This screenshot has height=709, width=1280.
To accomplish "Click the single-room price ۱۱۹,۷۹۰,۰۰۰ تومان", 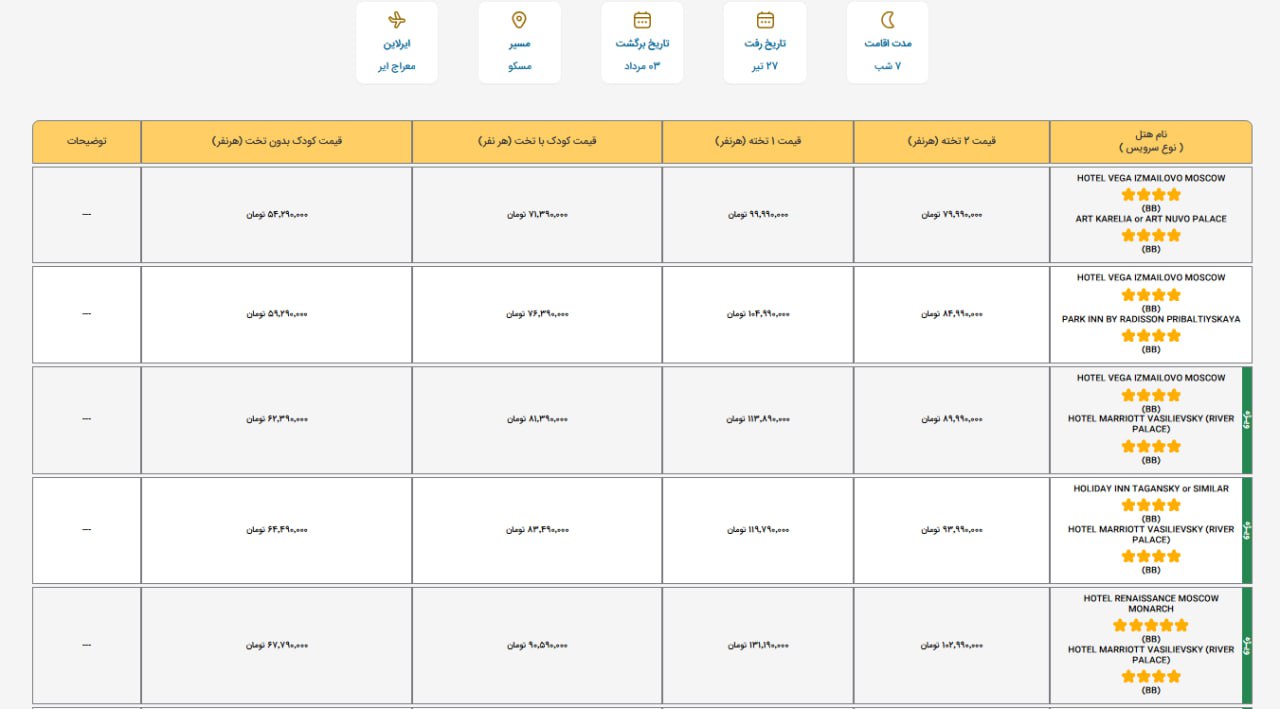I will pos(758,530).
